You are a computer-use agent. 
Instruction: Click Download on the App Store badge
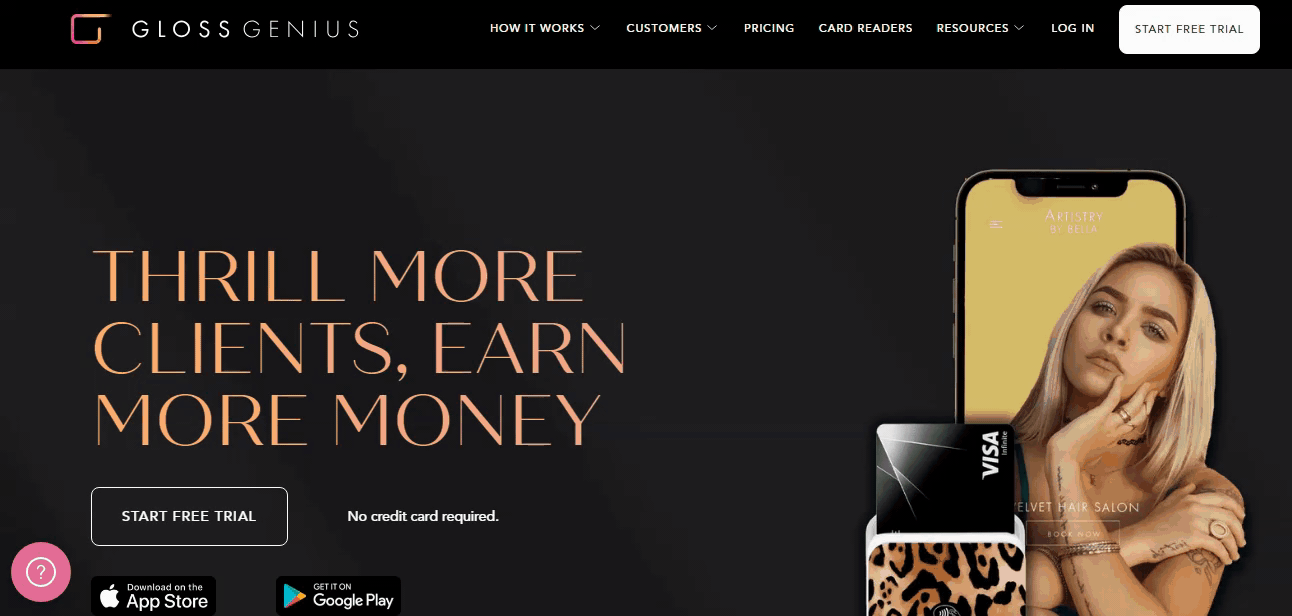(154, 596)
